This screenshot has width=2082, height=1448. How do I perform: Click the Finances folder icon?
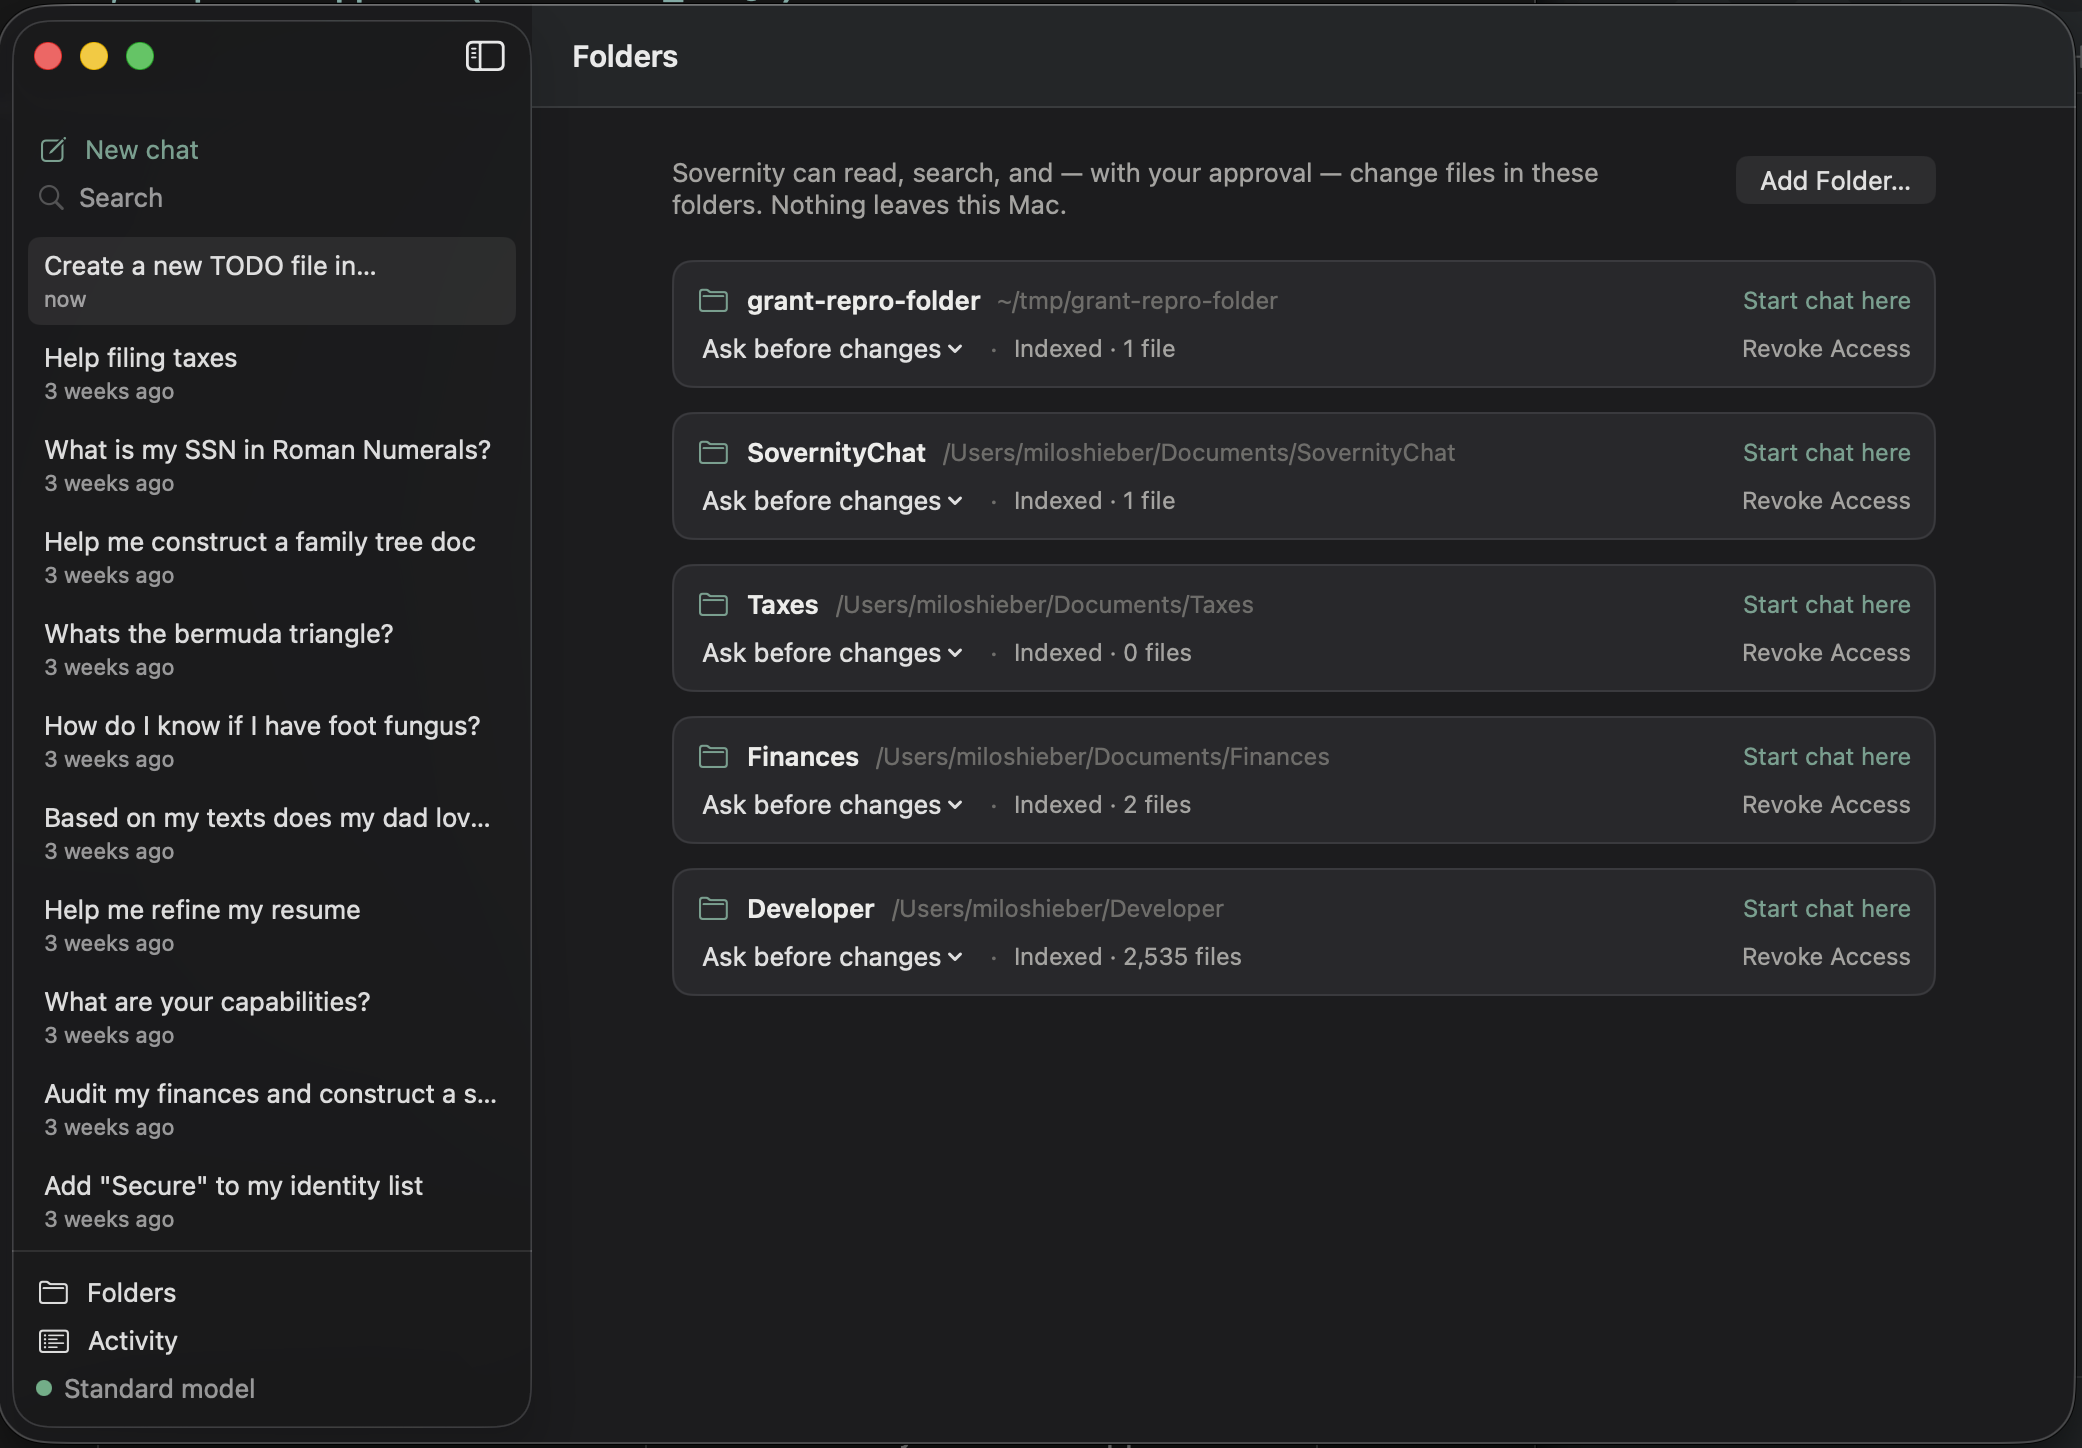click(713, 756)
